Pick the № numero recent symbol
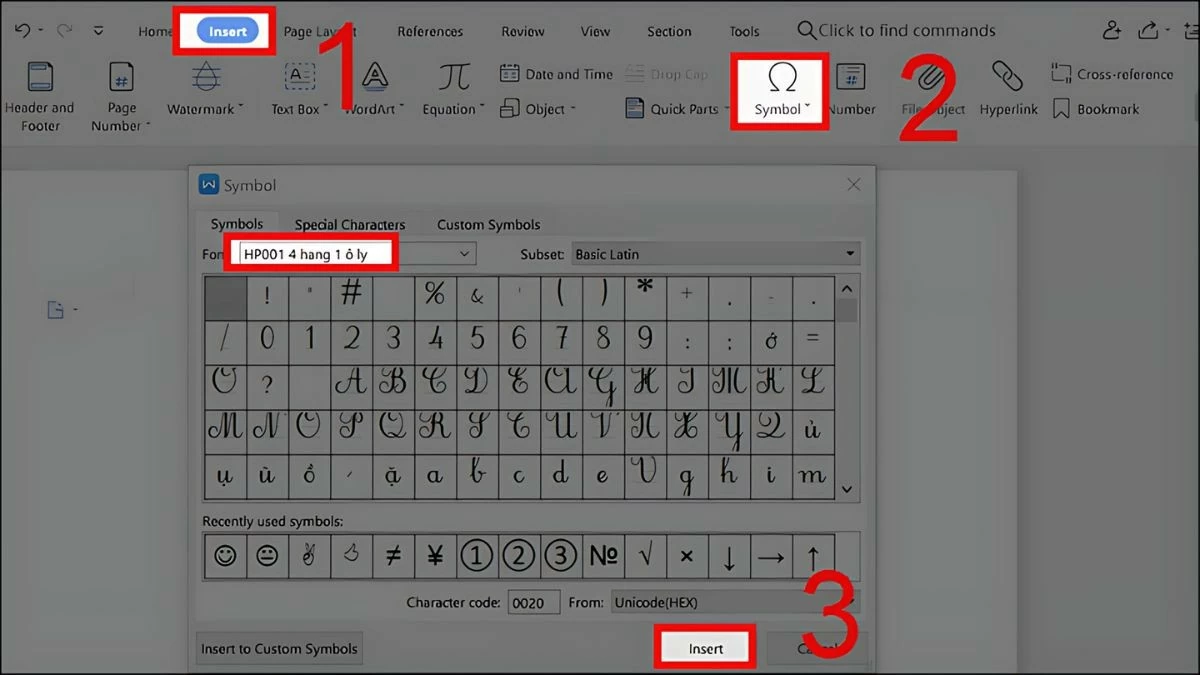 pyautogui.click(x=603, y=556)
